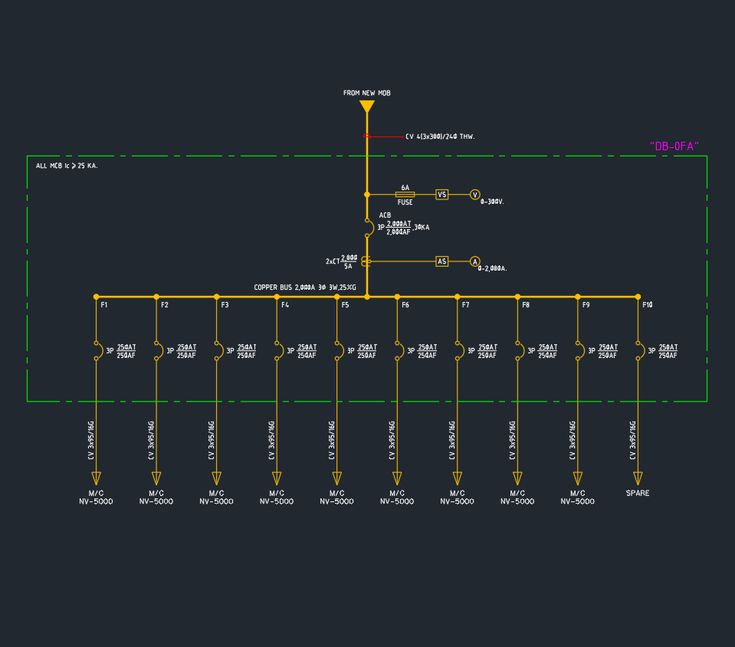Select the F2 feeder breaker symbol

click(158, 351)
